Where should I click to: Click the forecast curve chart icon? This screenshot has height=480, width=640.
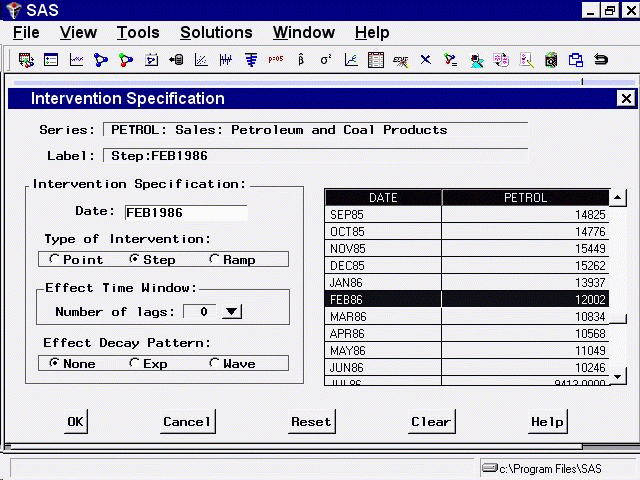click(351, 60)
